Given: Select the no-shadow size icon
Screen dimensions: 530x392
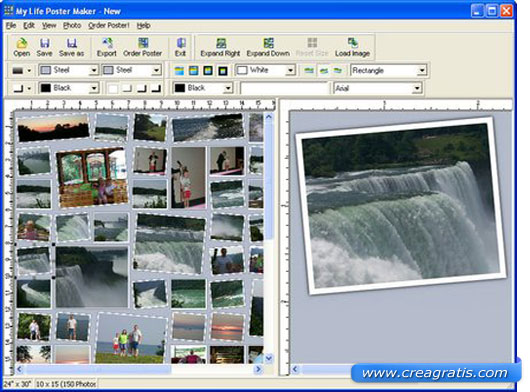Looking at the screenshot, I should pyautogui.click(x=113, y=88).
